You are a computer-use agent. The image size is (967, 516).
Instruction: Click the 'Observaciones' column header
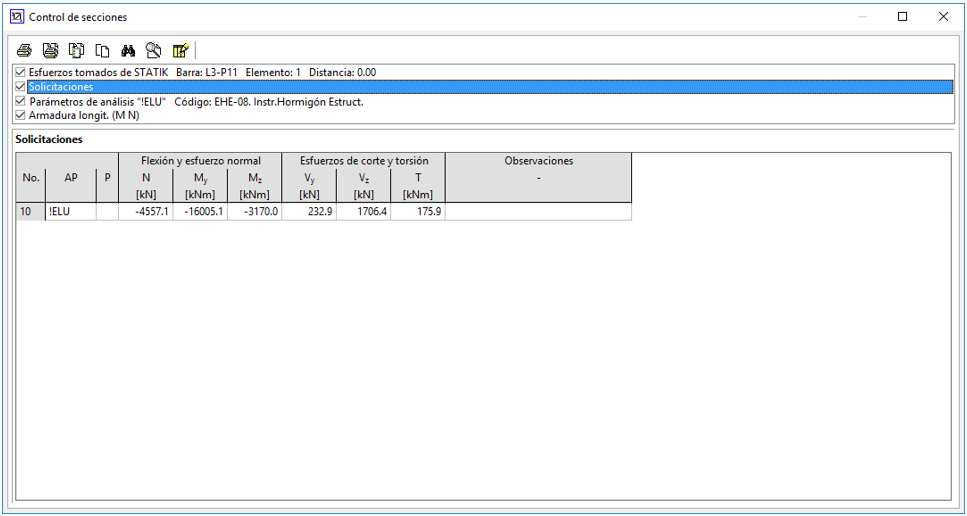coord(538,161)
